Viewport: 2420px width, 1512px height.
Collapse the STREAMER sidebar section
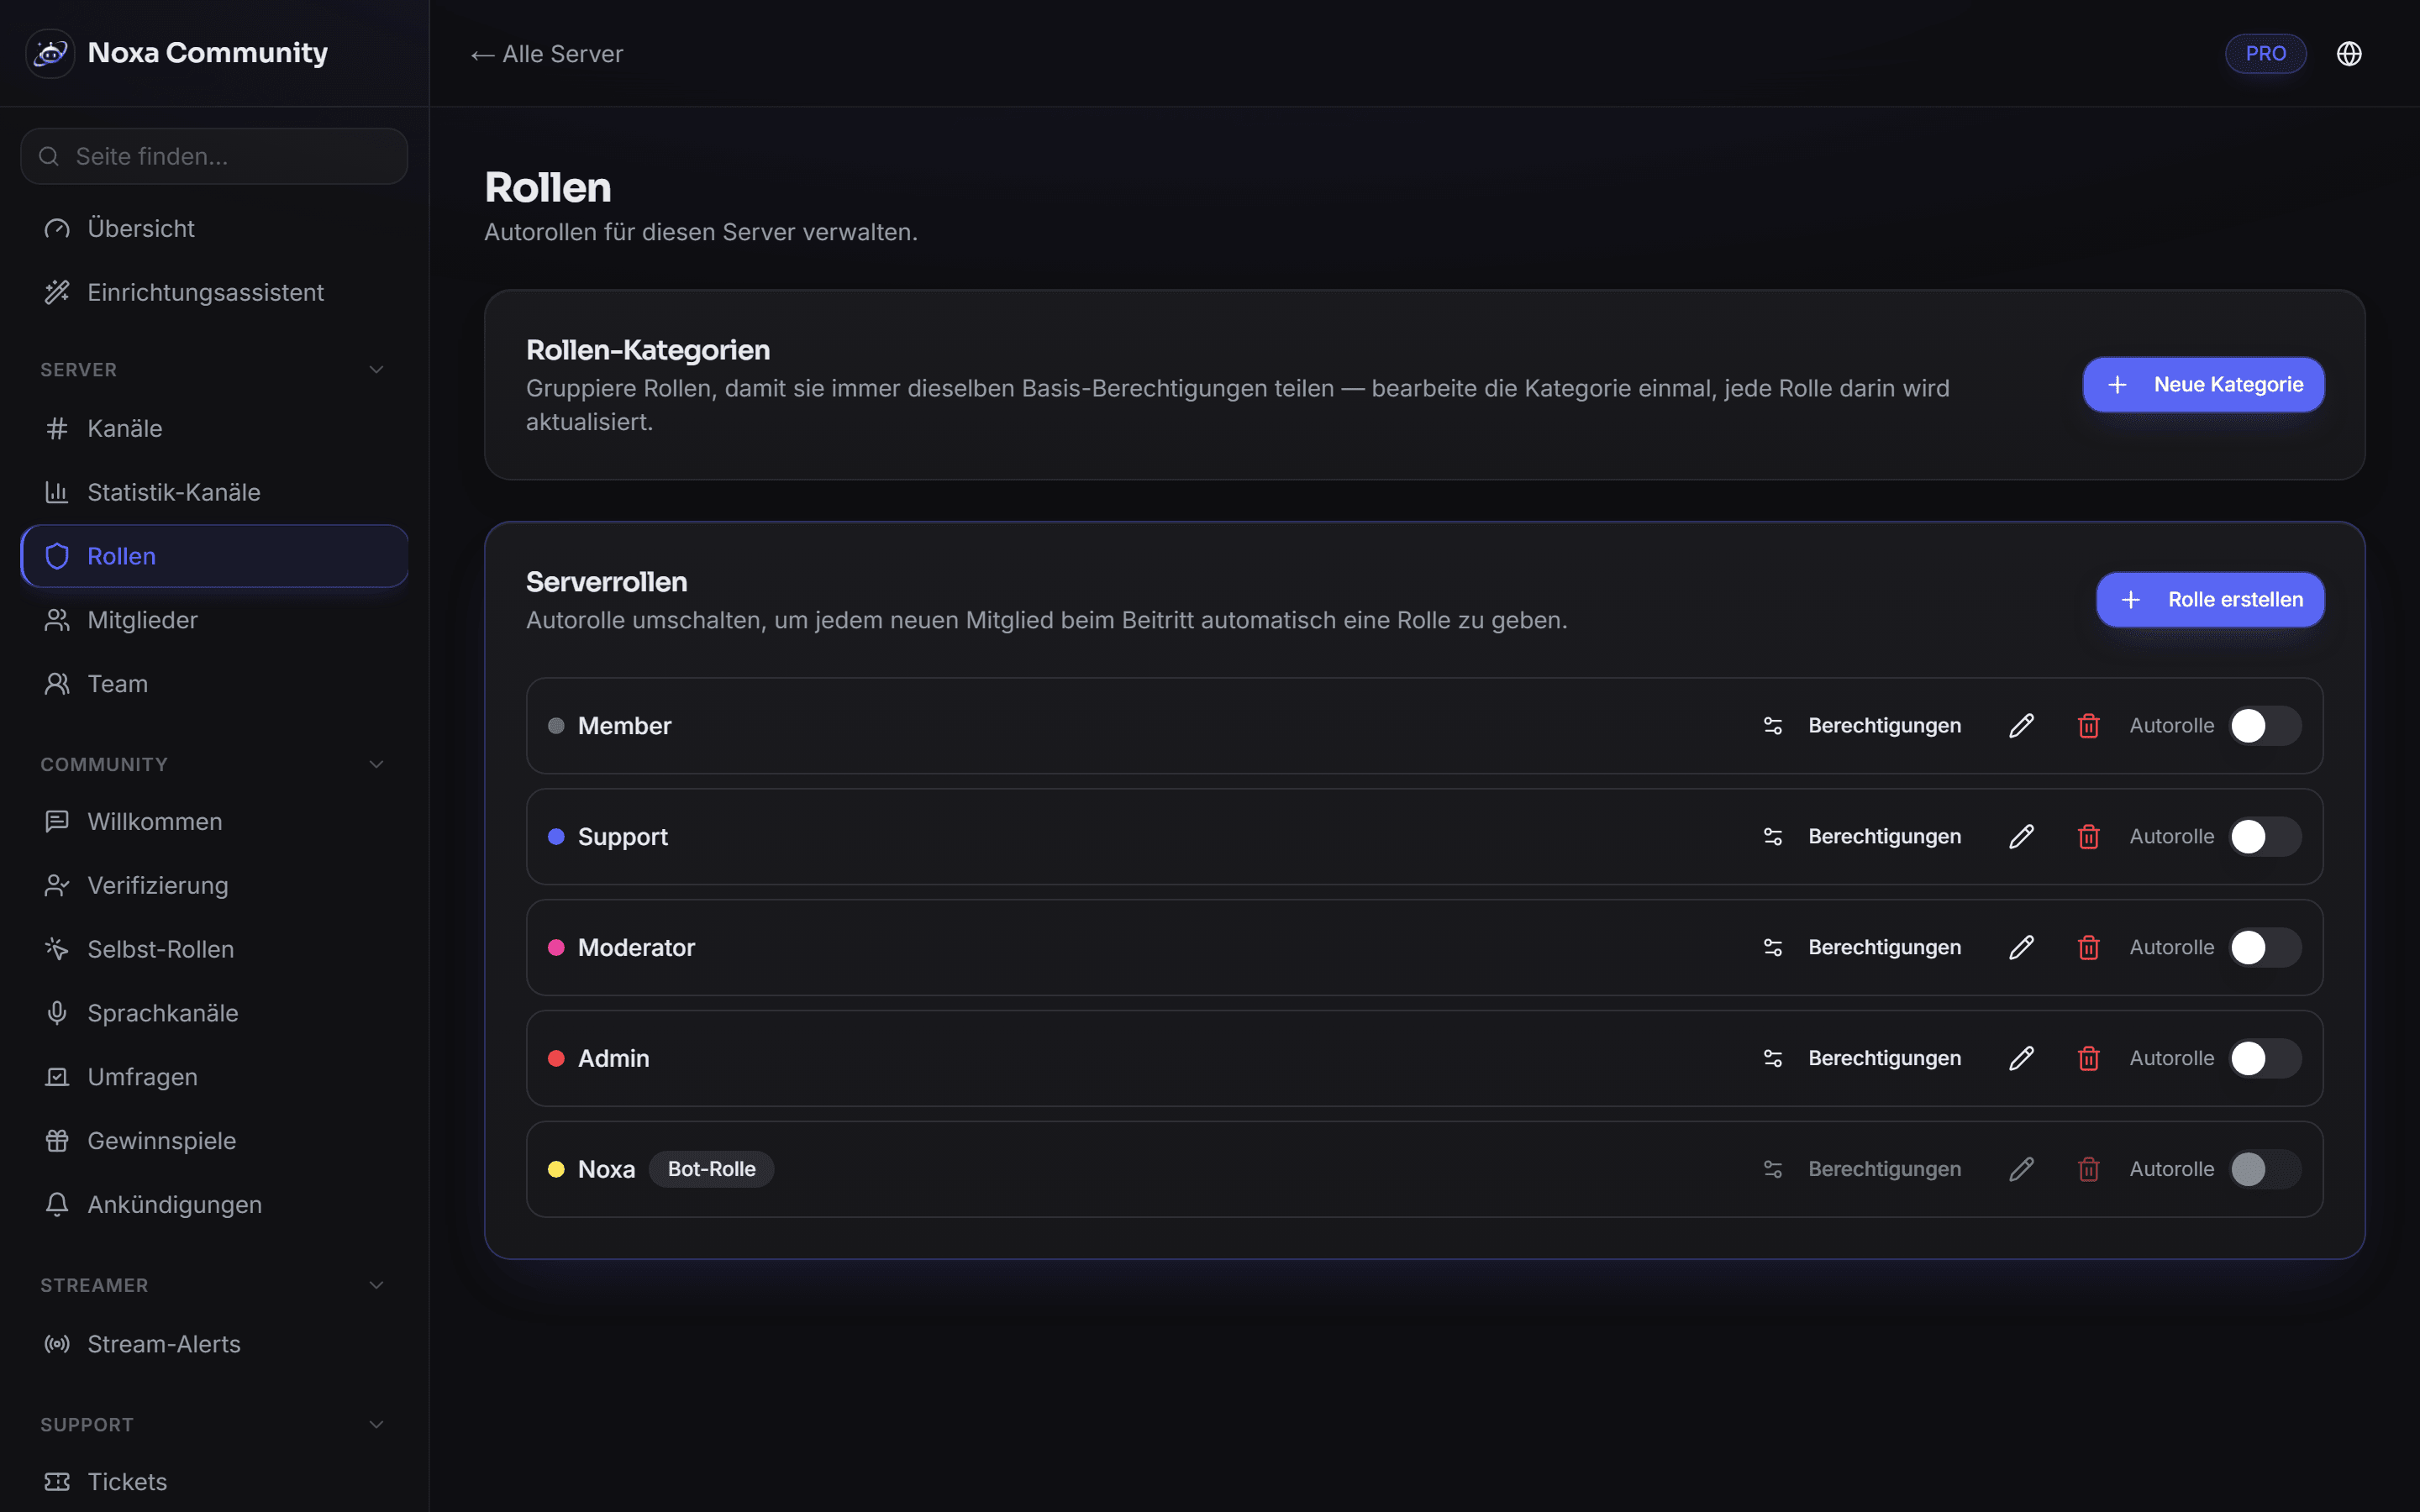click(x=376, y=1286)
